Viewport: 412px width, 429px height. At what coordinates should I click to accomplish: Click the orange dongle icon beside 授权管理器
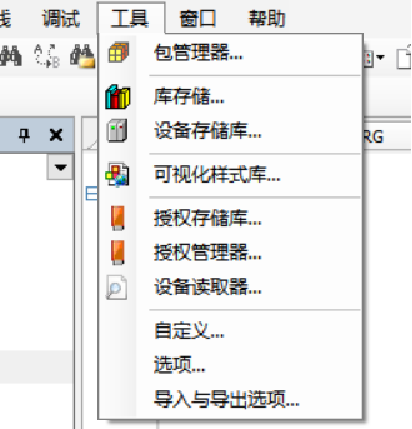click(118, 252)
